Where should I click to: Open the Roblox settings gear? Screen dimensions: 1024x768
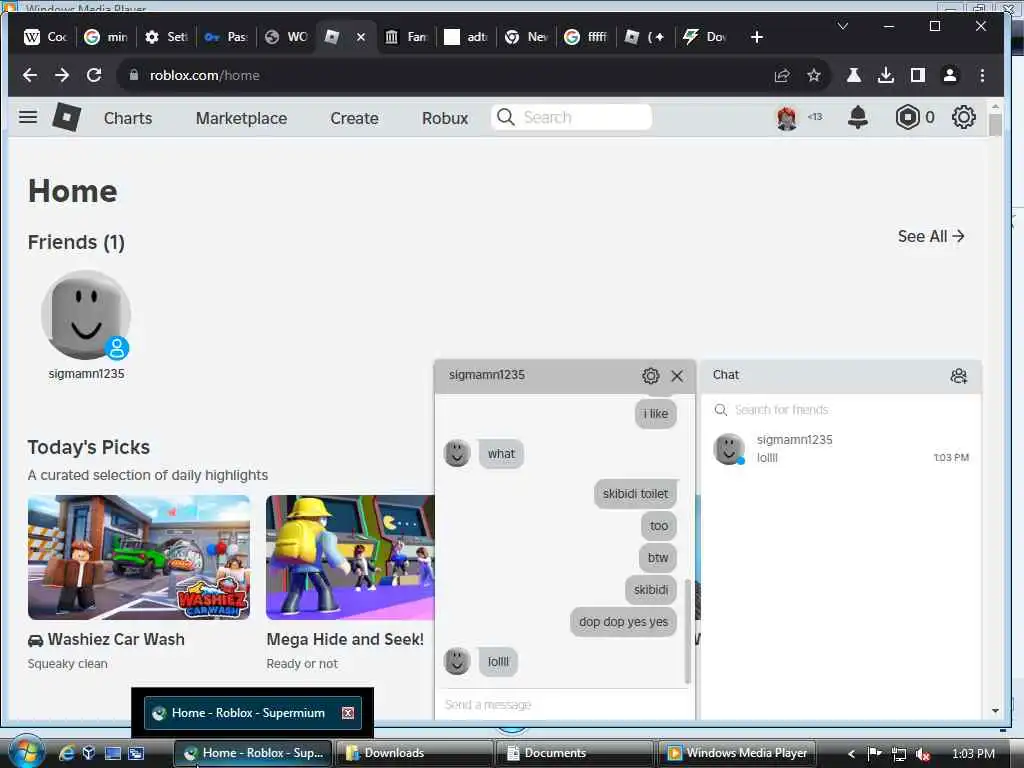(963, 118)
